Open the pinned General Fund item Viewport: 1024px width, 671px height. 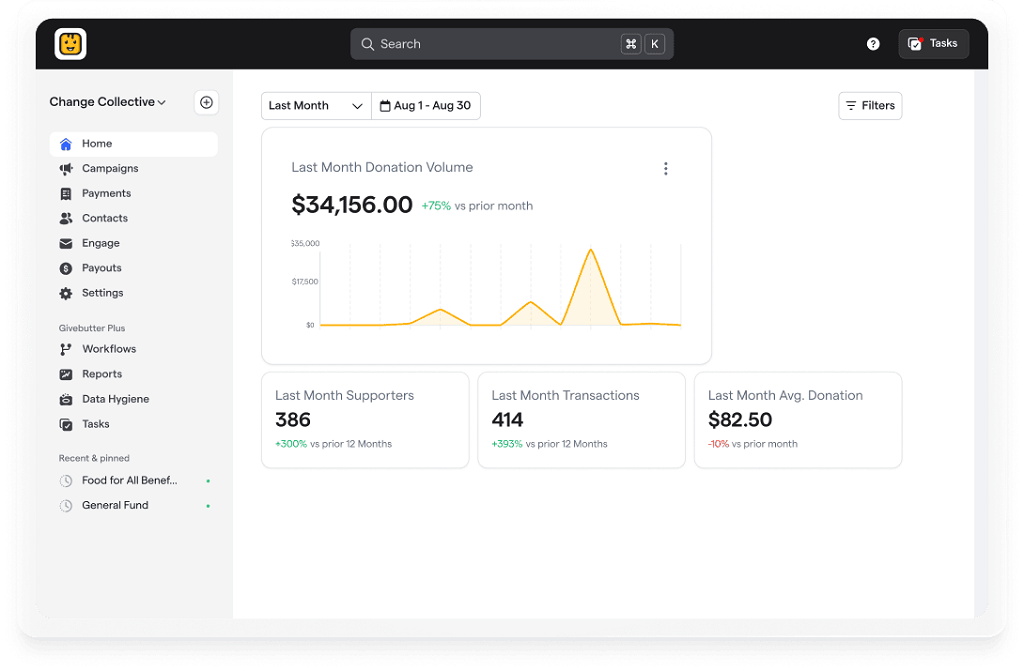(115, 506)
